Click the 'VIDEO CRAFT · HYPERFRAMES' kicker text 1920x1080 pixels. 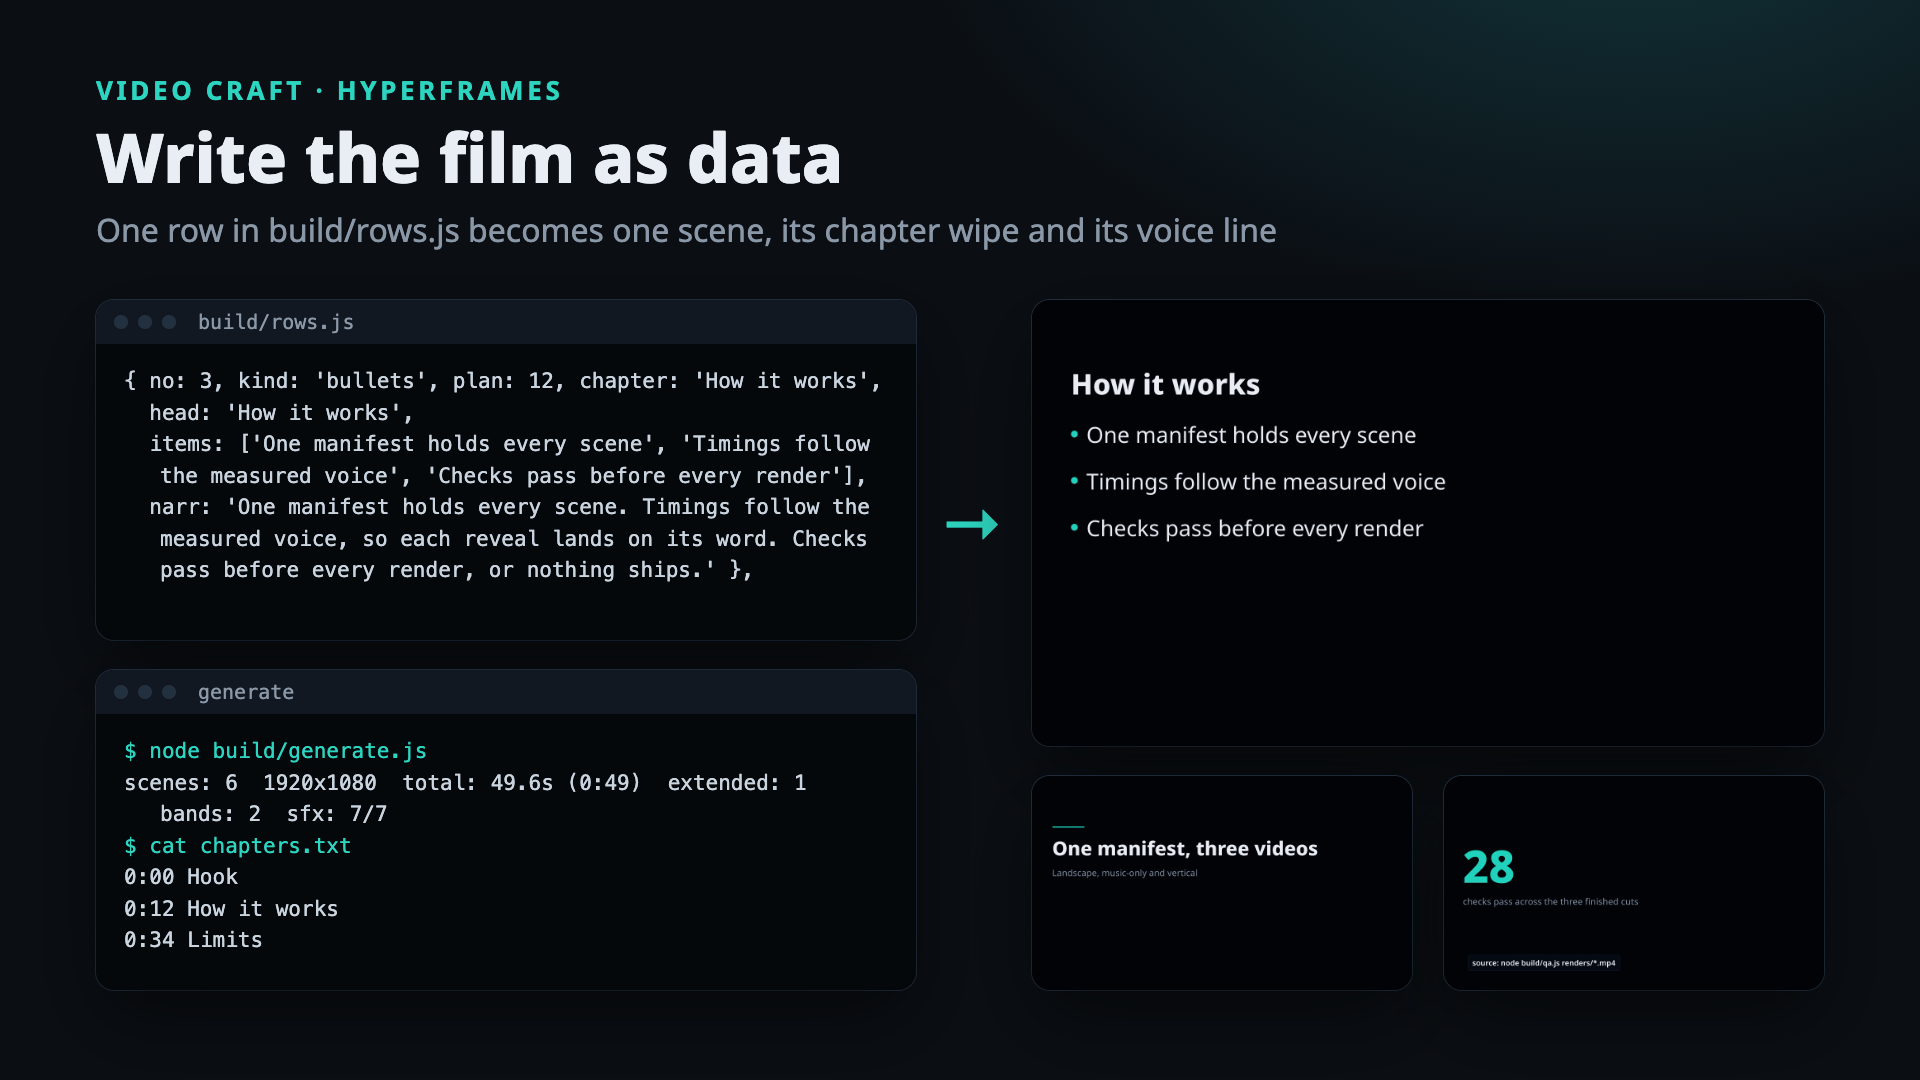[x=329, y=91]
